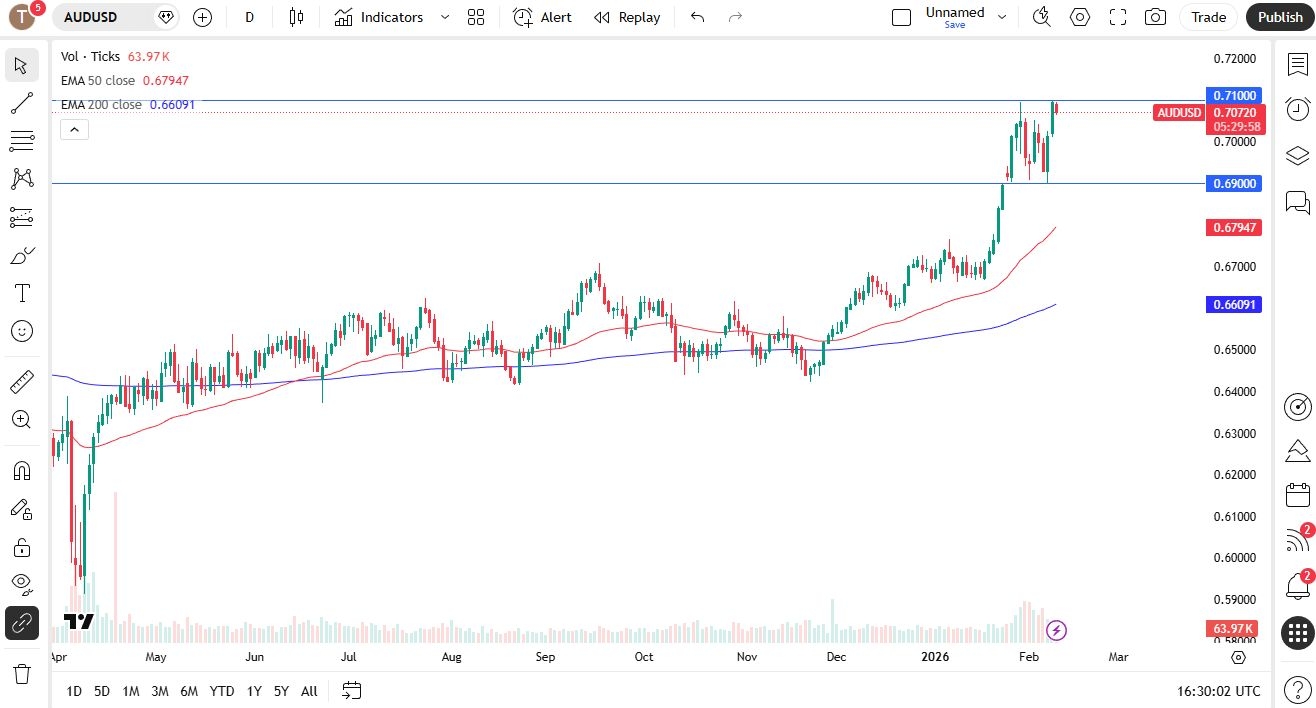Collapse the chart legend arrow

pyautogui.click(x=74, y=129)
